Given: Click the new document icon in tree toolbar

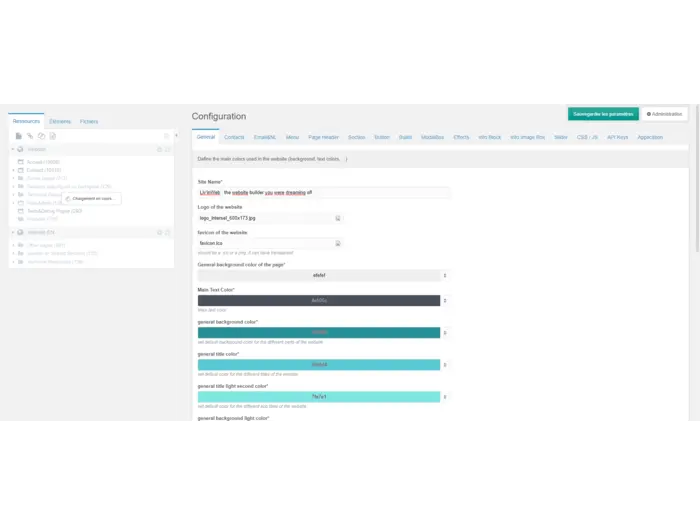Looking at the screenshot, I should click(18, 135).
